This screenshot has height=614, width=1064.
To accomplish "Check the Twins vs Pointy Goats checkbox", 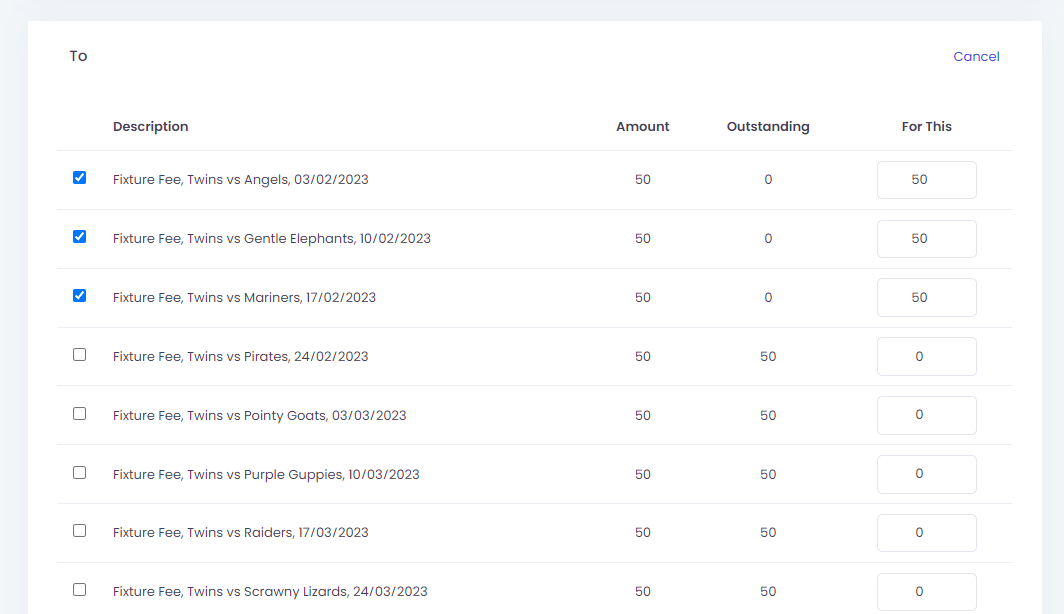I will point(79,414).
